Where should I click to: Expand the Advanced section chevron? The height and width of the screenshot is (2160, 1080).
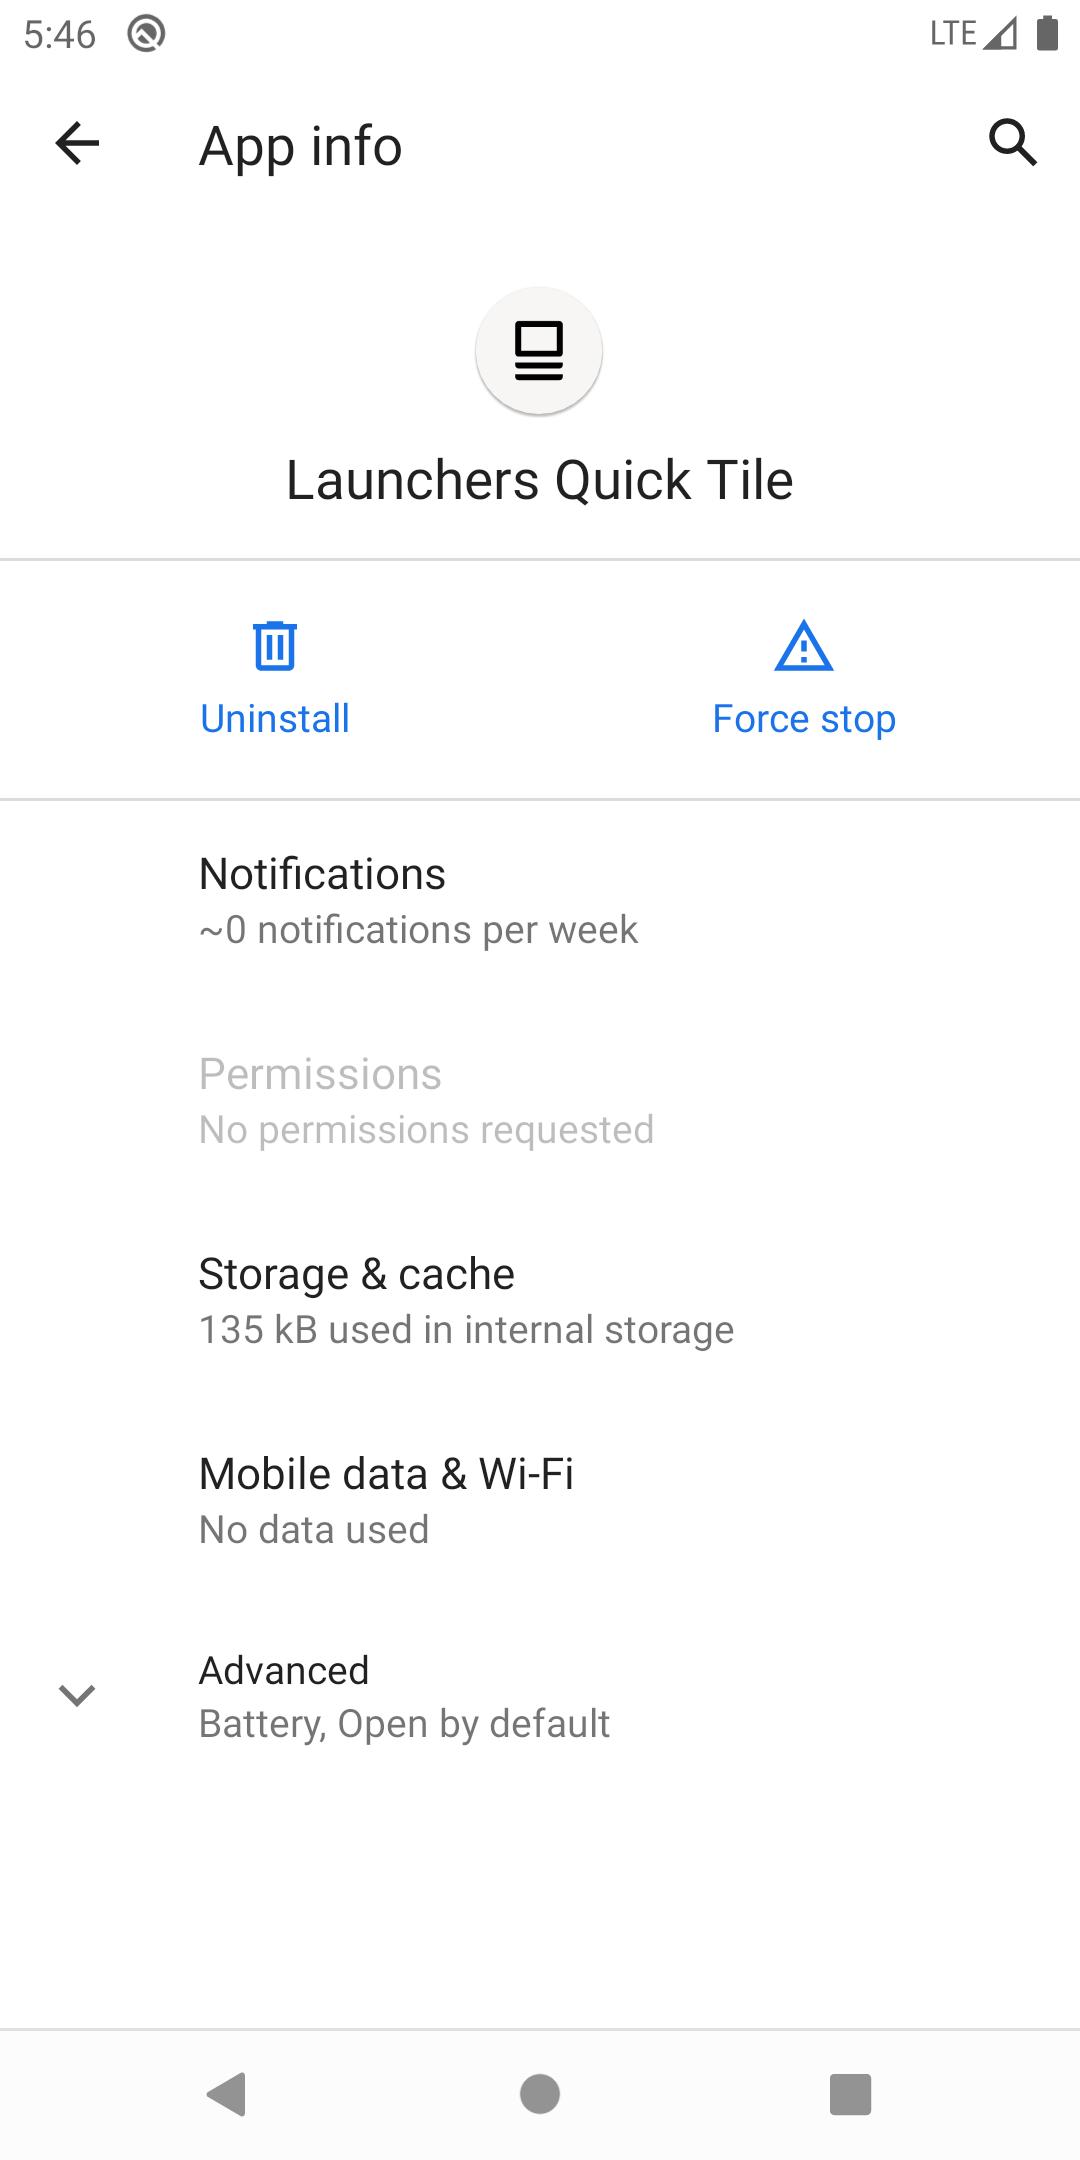(77, 1695)
